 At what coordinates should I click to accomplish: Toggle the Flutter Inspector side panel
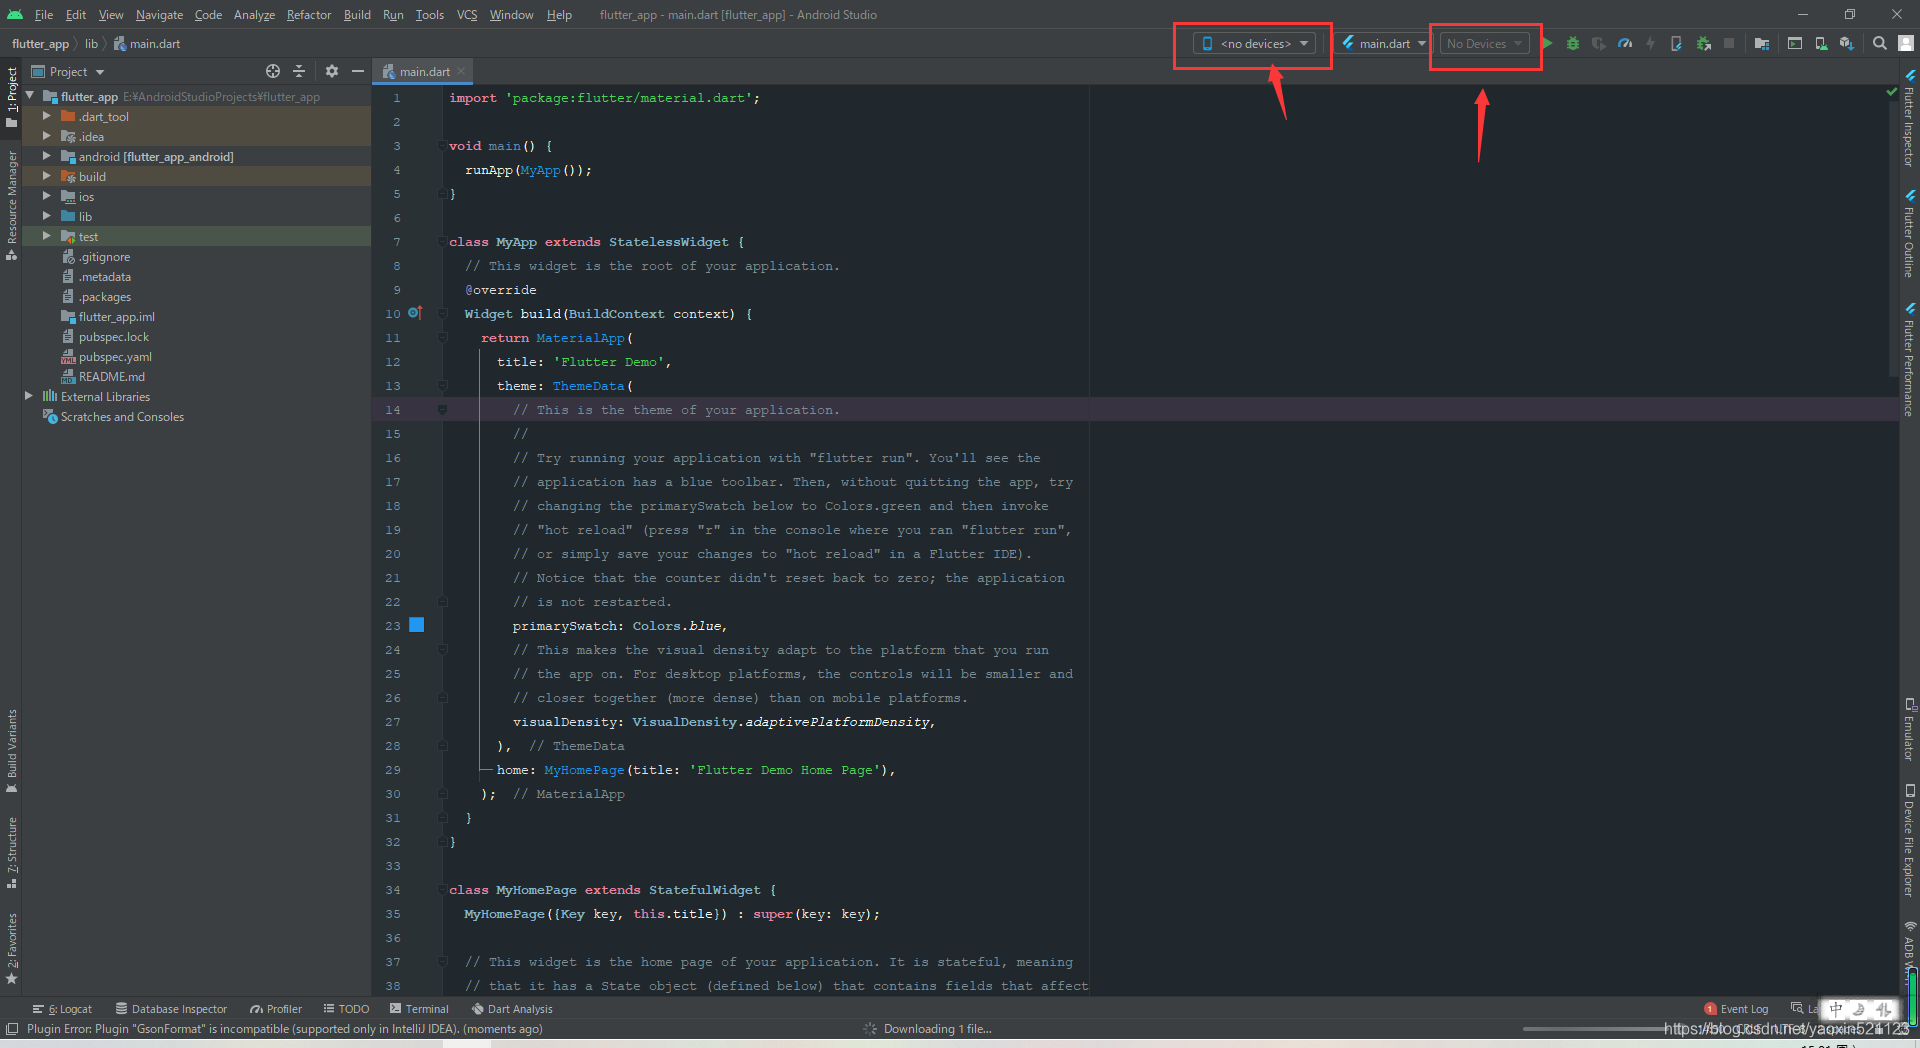pos(1909,118)
